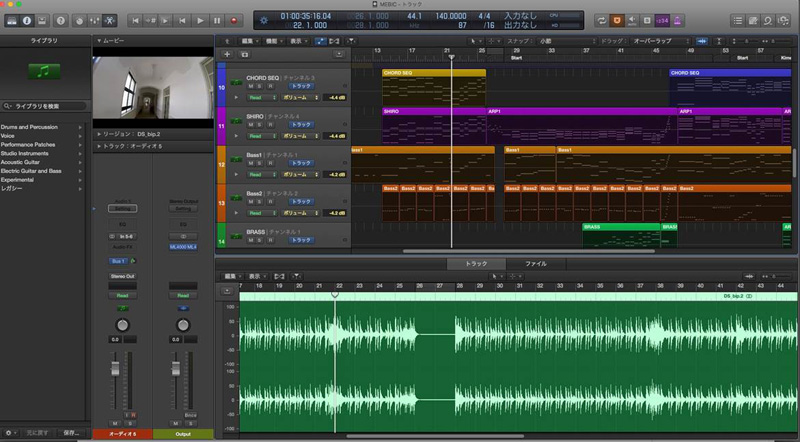Turn the オーディオ 5 pan knob
Screen dimensions: 800x442
(x=122, y=325)
